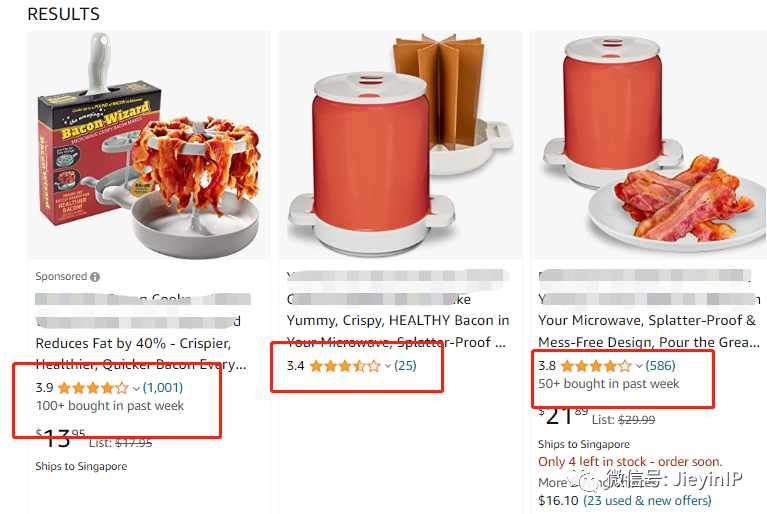Image resolution: width=767 pixels, height=514 pixels.
Task: Open the 586 reviews link
Action: [660, 365]
